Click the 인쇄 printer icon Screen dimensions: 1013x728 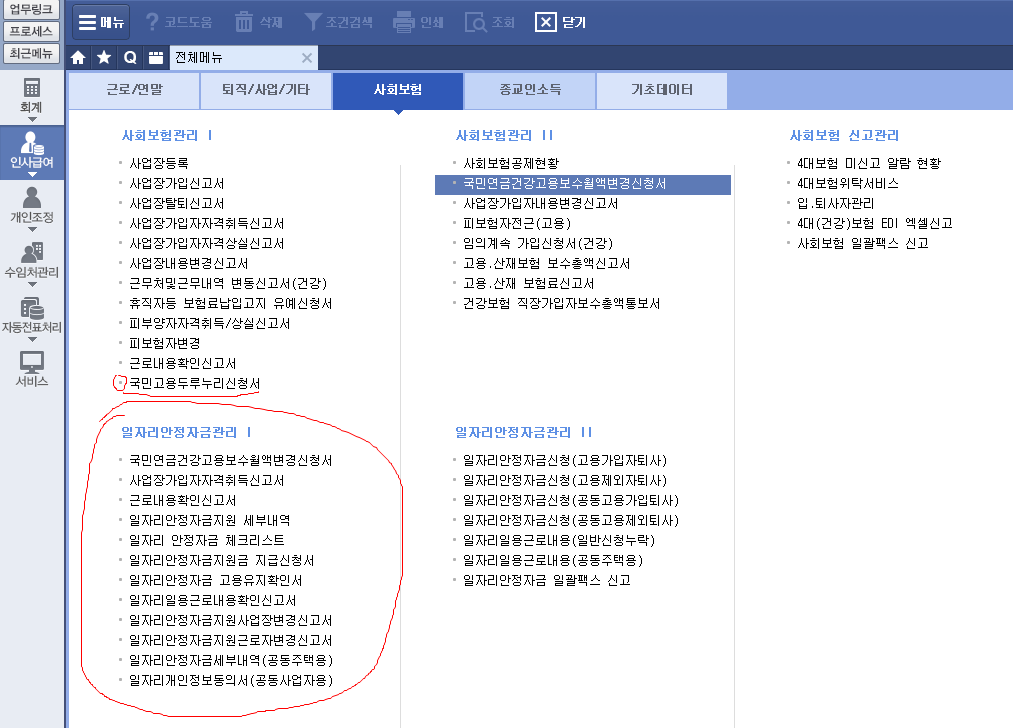(x=404, y=22)
